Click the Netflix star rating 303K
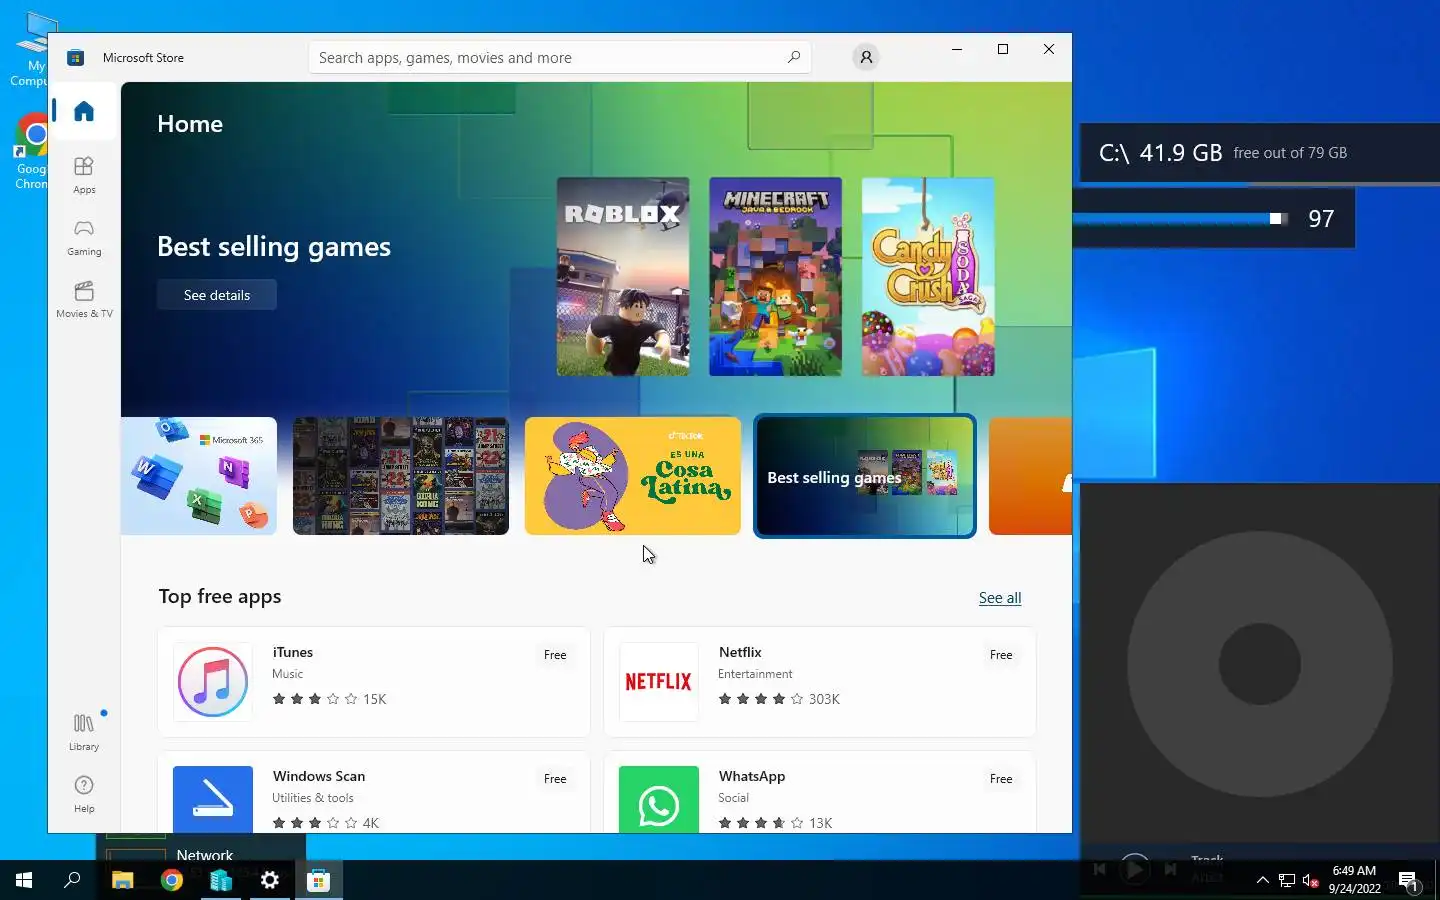 (x=779, y=699)
